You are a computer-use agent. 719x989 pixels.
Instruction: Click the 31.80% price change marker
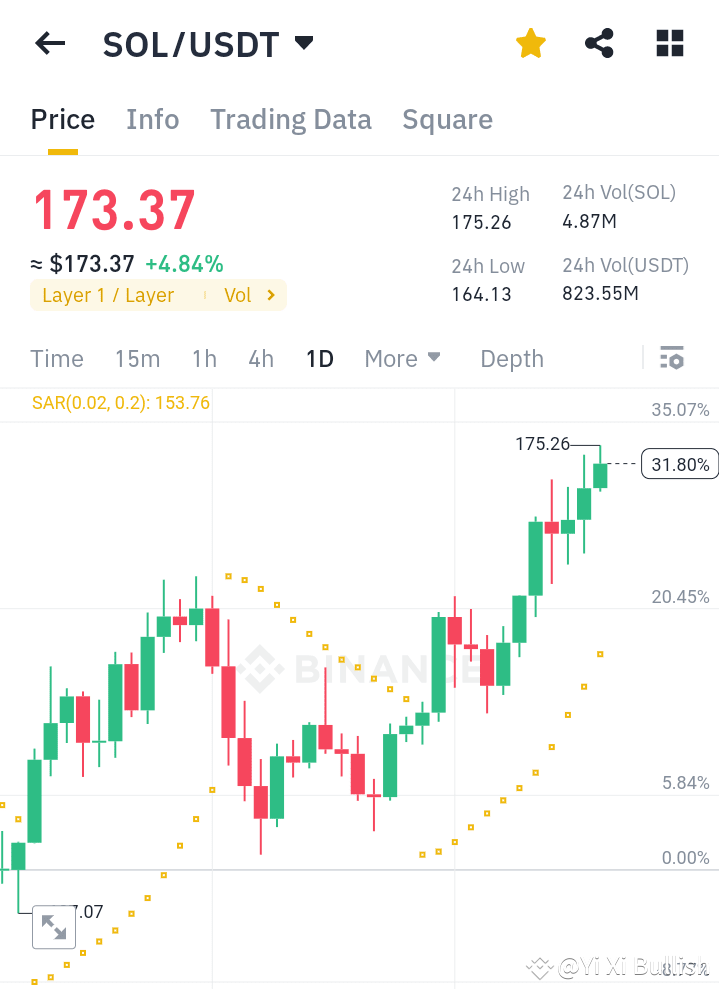[679, 463]
